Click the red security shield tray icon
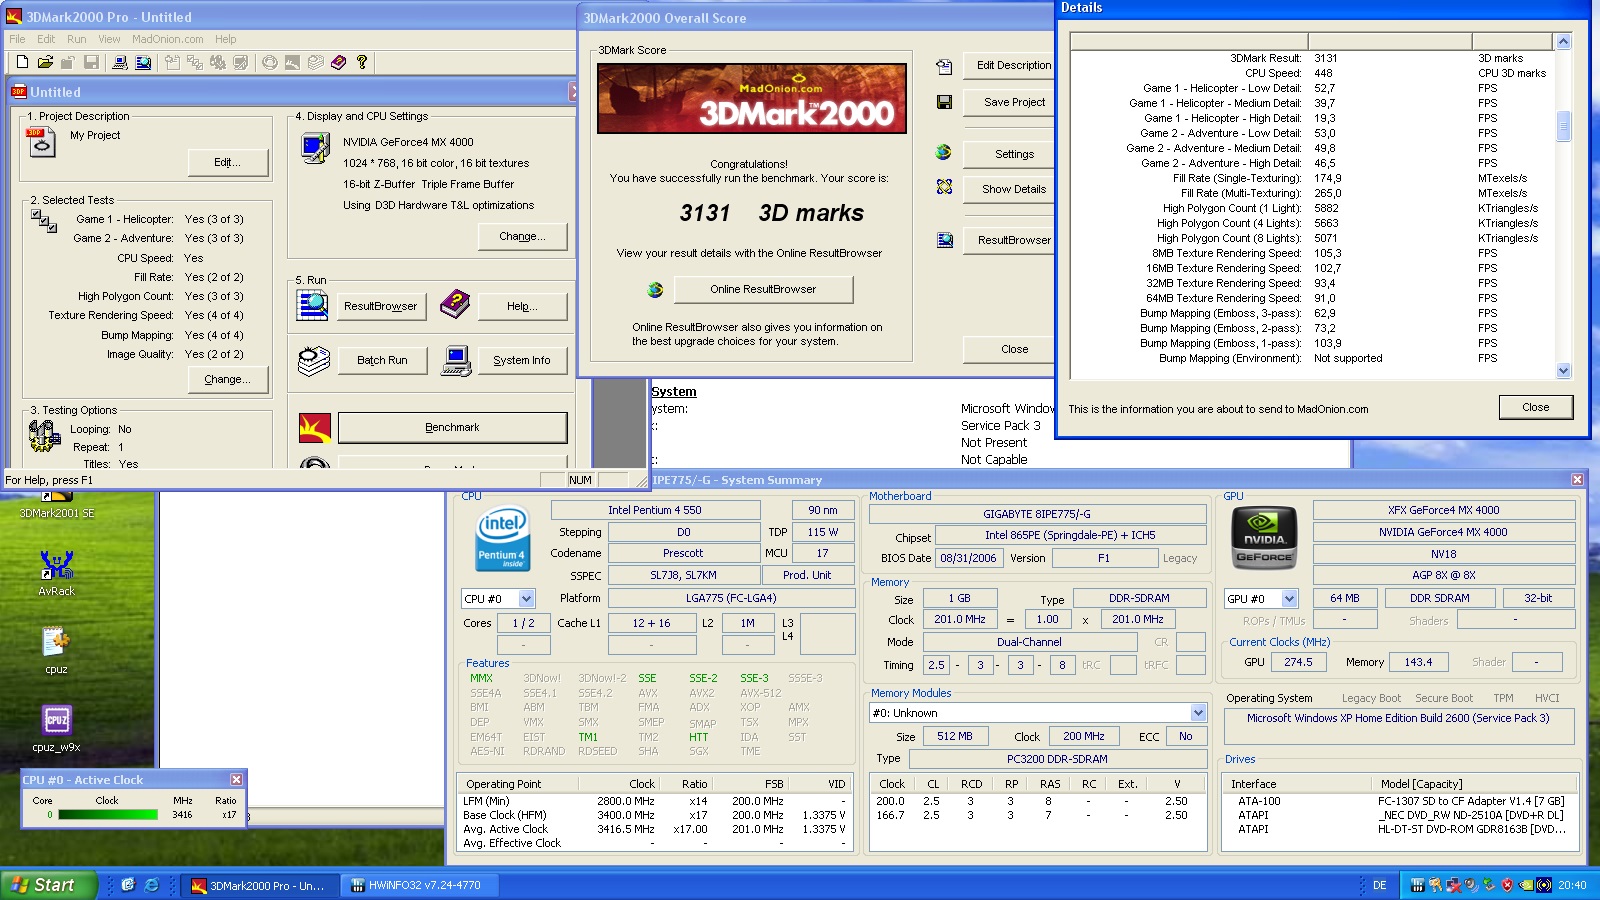This screenshot has height=900, width=1600. point(1507,885)
